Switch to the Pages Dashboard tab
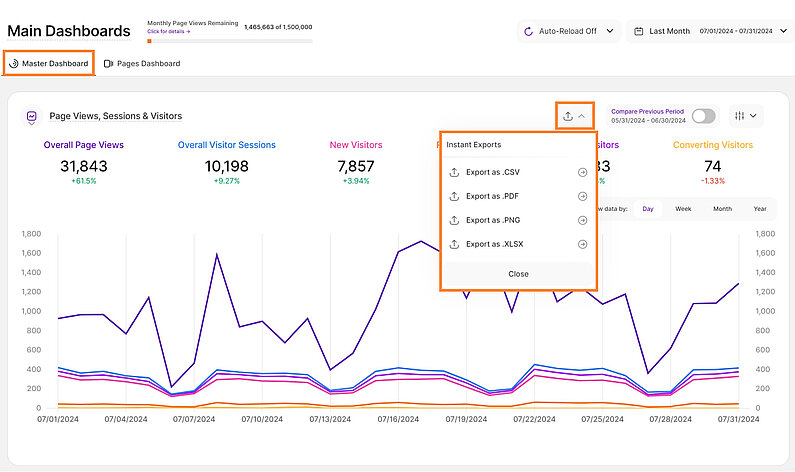 [142, 64]
